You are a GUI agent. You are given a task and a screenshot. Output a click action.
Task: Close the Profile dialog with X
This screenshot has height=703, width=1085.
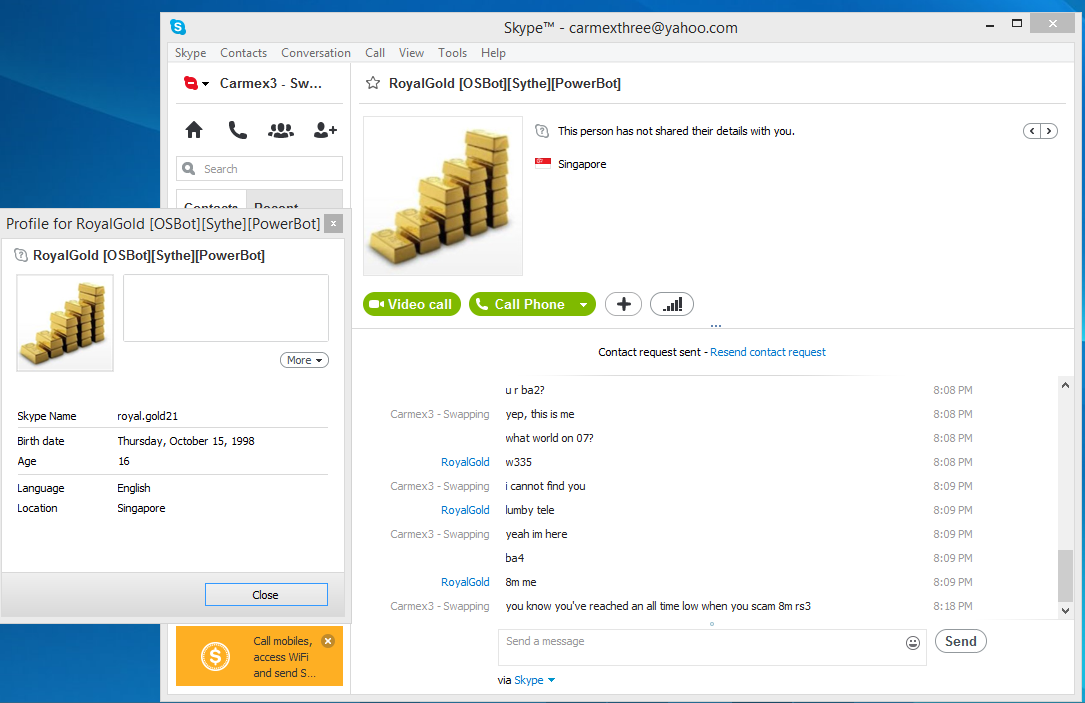[334, 223]
